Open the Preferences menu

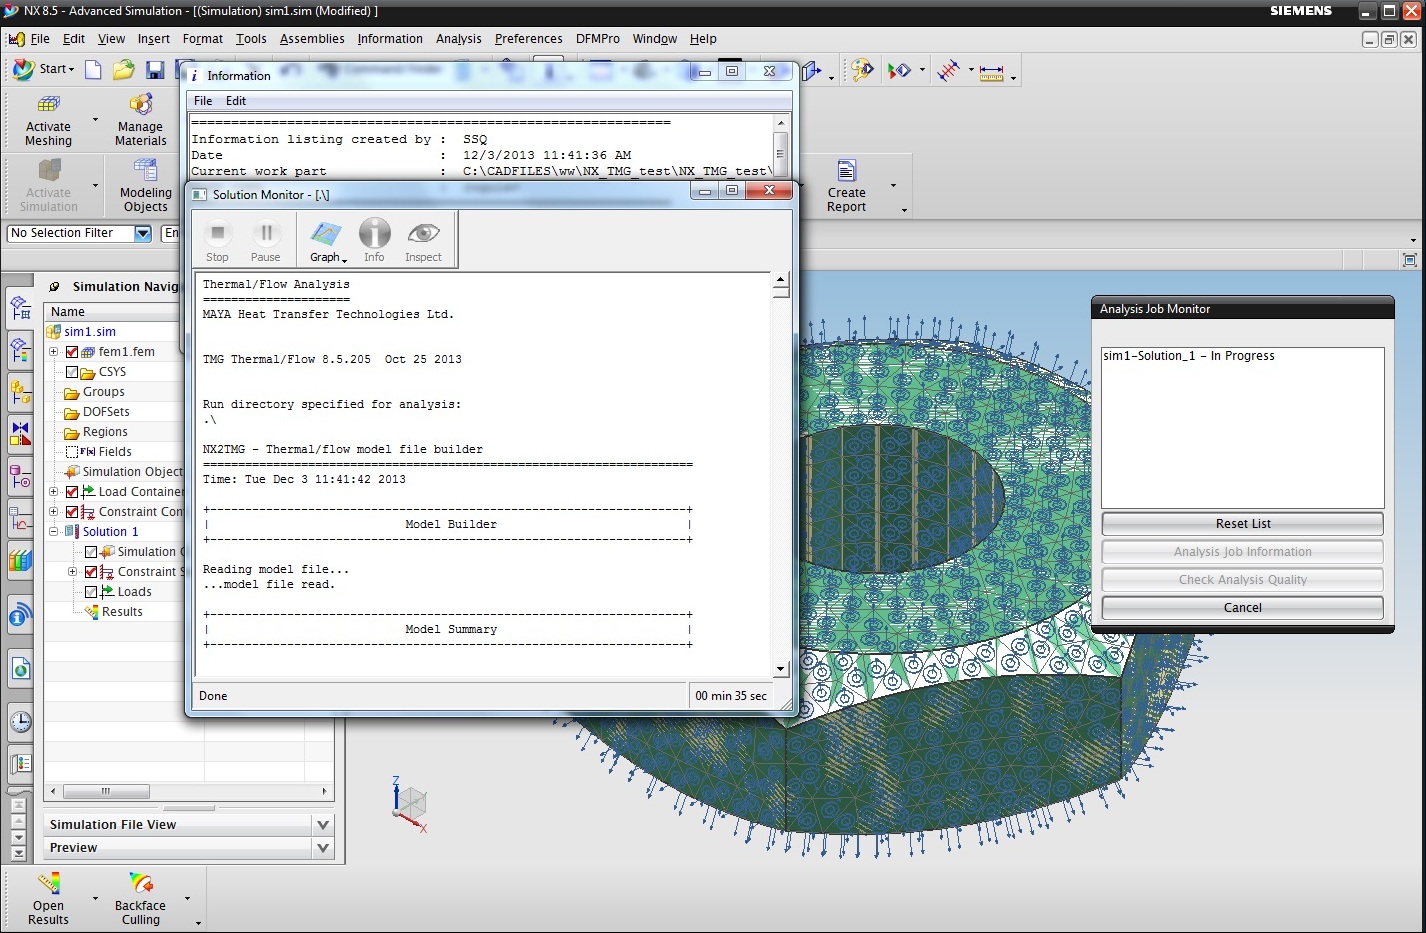point(528,39)
